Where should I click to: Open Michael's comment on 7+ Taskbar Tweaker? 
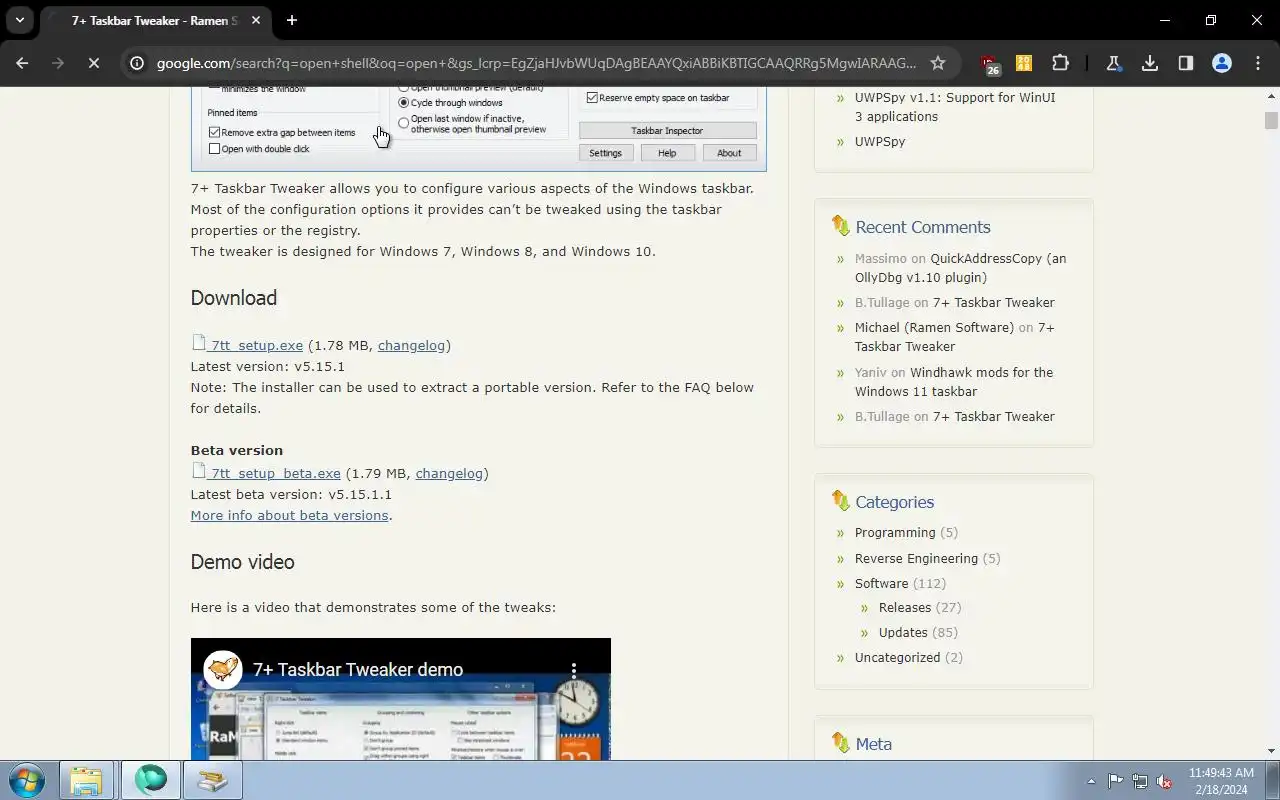point(954,337)
